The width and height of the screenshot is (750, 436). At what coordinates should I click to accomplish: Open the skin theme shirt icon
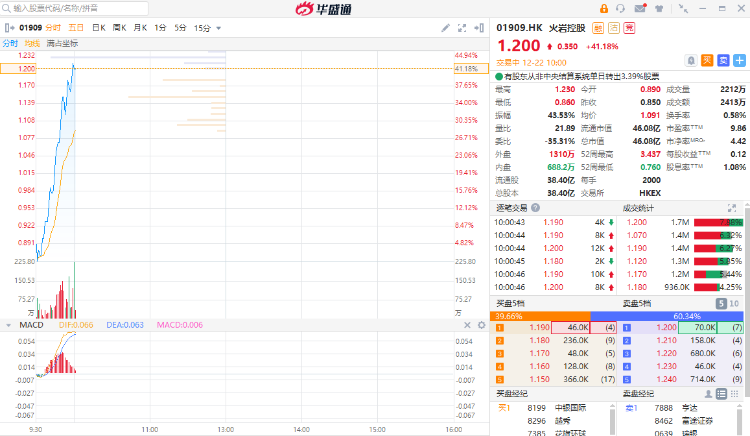click(657, 8)
